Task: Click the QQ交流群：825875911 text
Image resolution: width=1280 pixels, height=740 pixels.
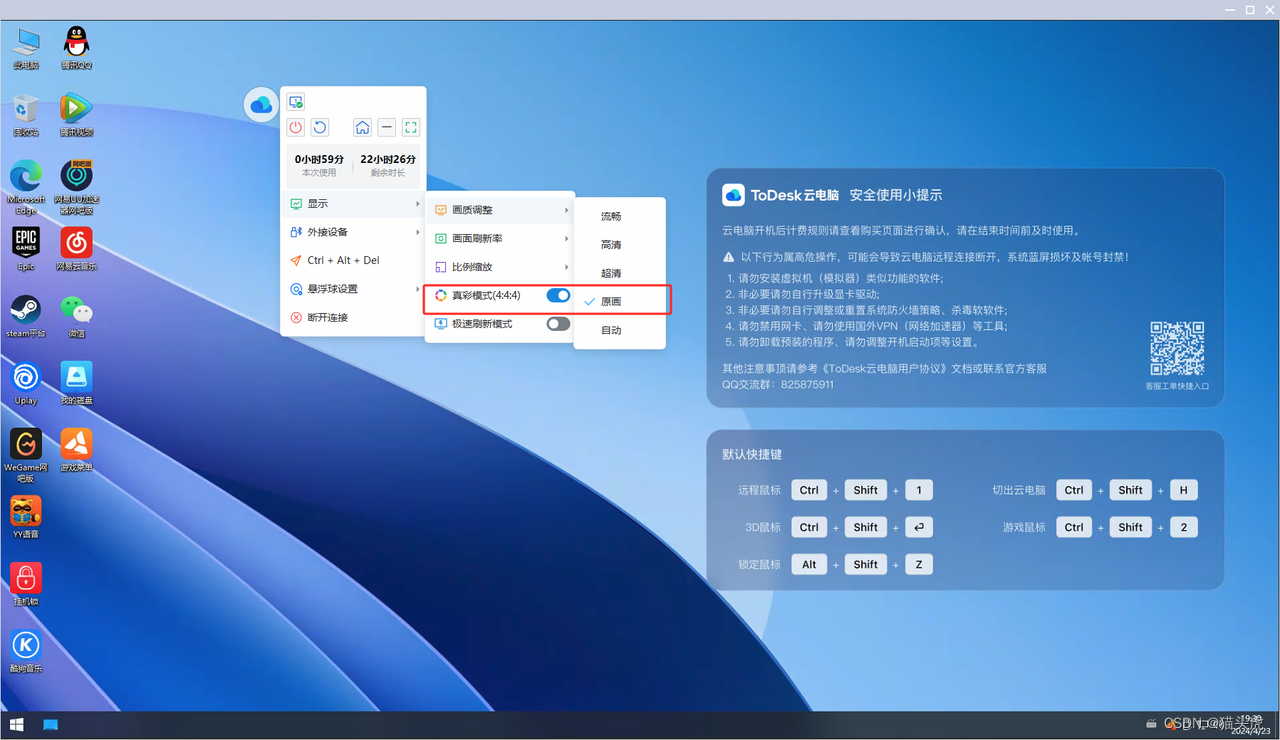Action: (x=778, y=384)
